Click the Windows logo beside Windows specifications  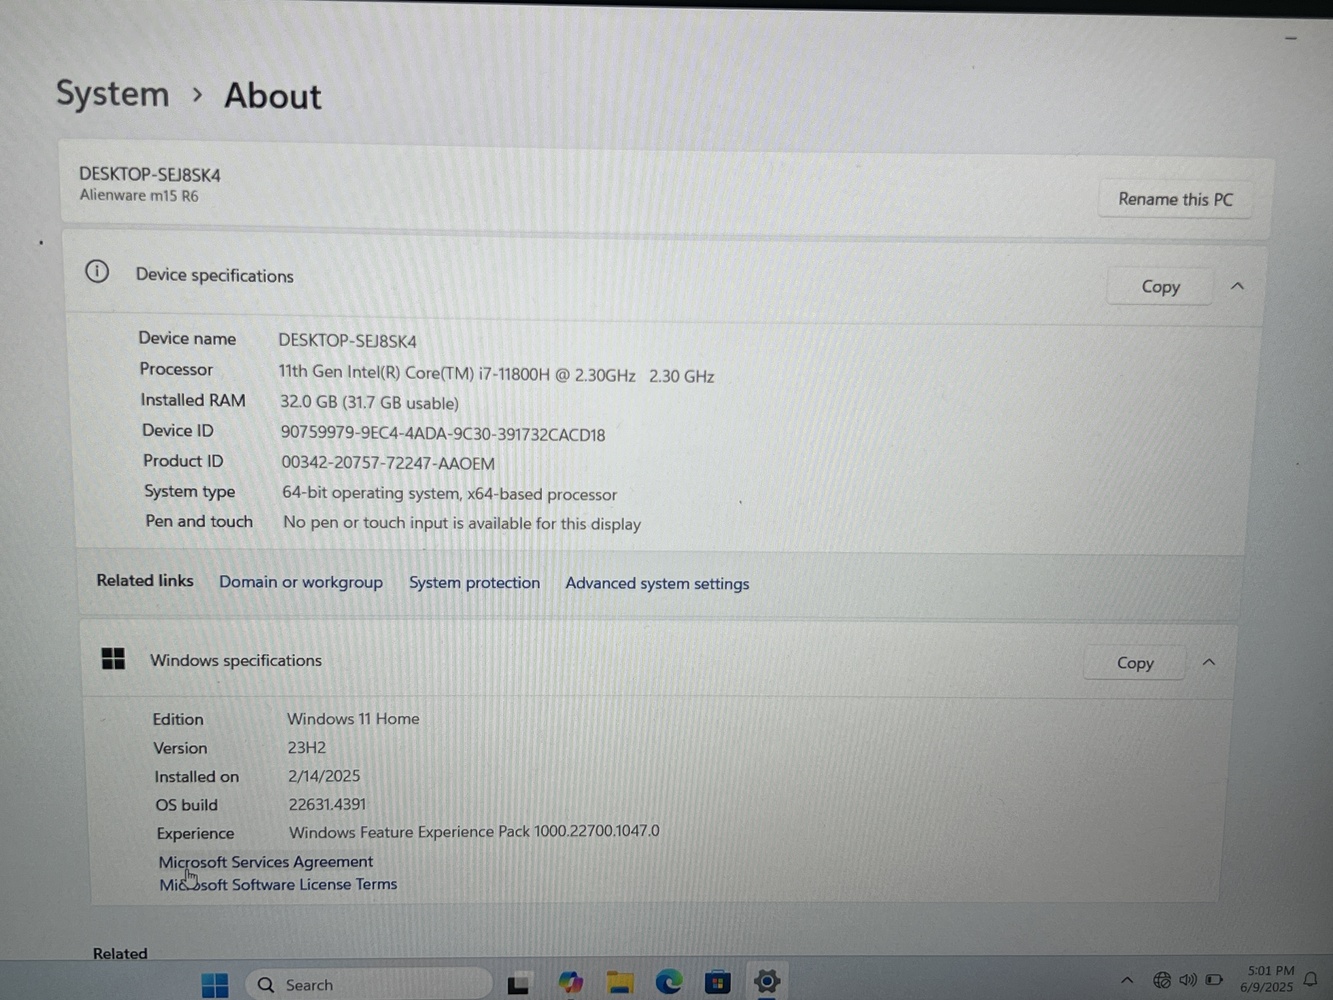(113, 658)
